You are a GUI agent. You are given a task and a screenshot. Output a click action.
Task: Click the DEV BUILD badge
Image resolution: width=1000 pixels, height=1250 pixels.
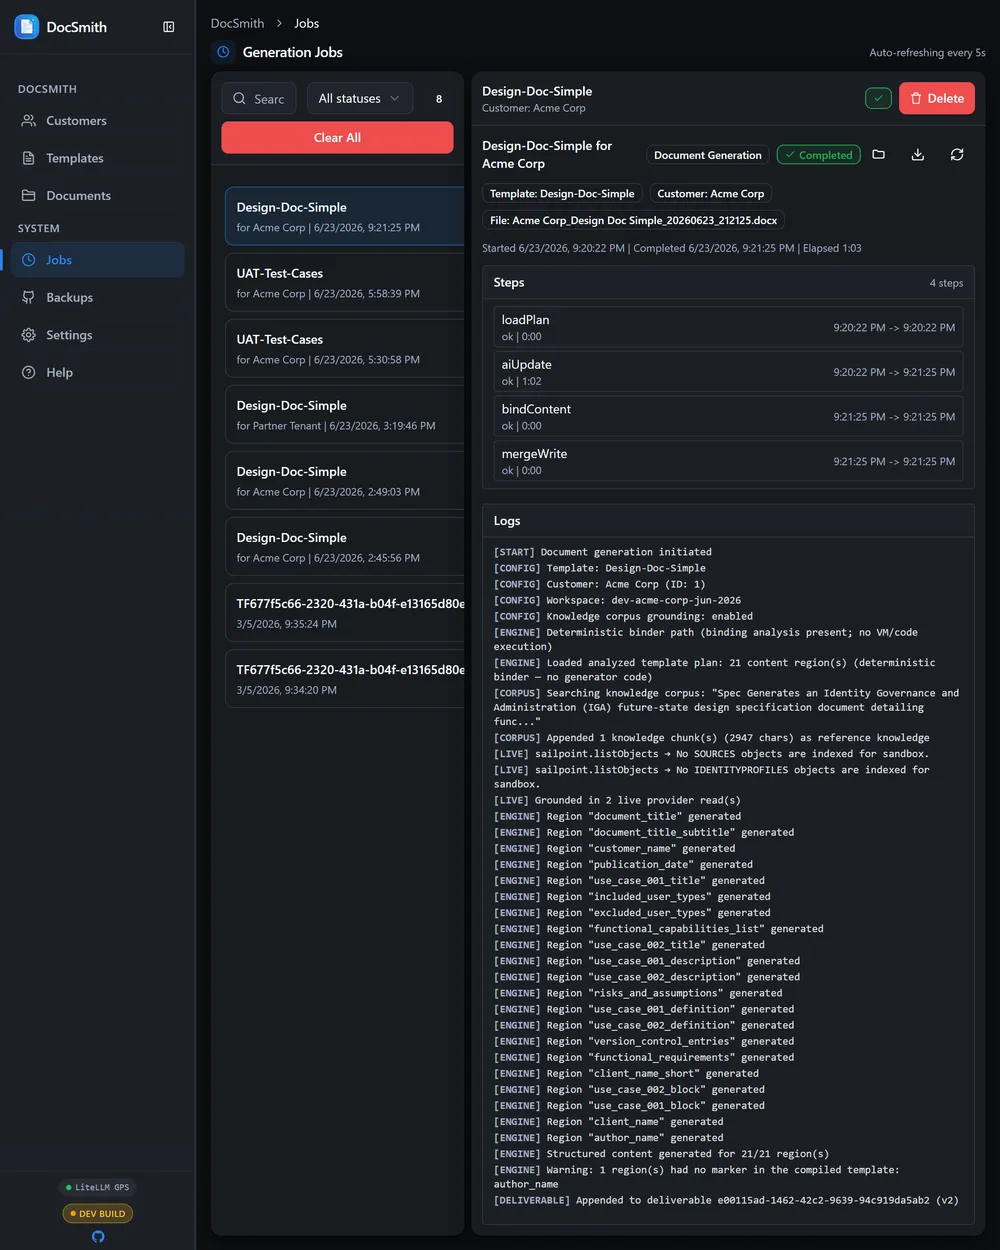coord(98,1214)
